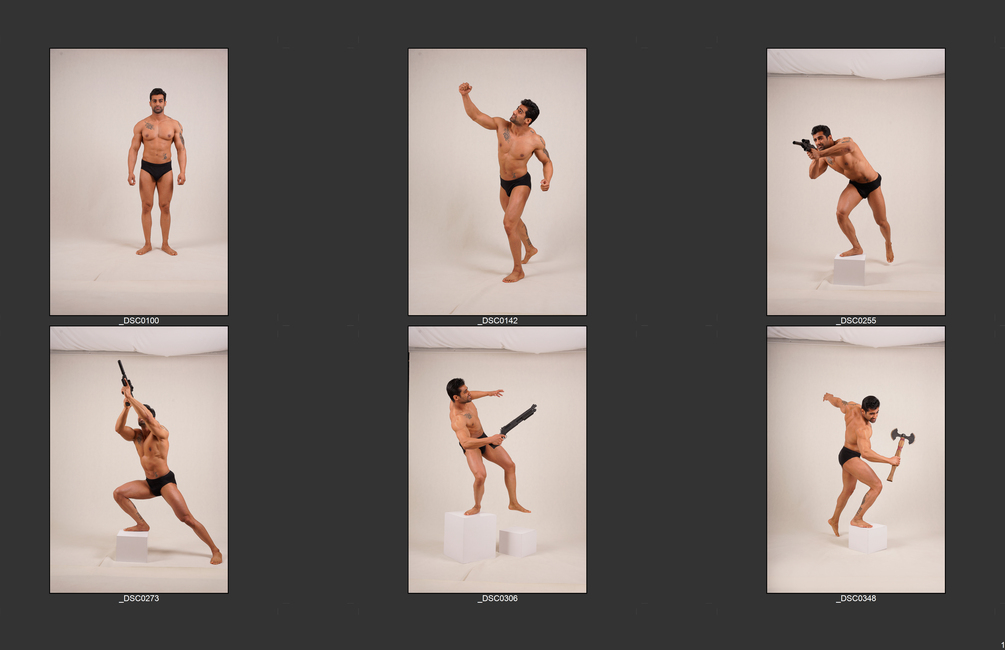
Task: Click the double-headed axe in _DSC0348
Action: [901, 454]
